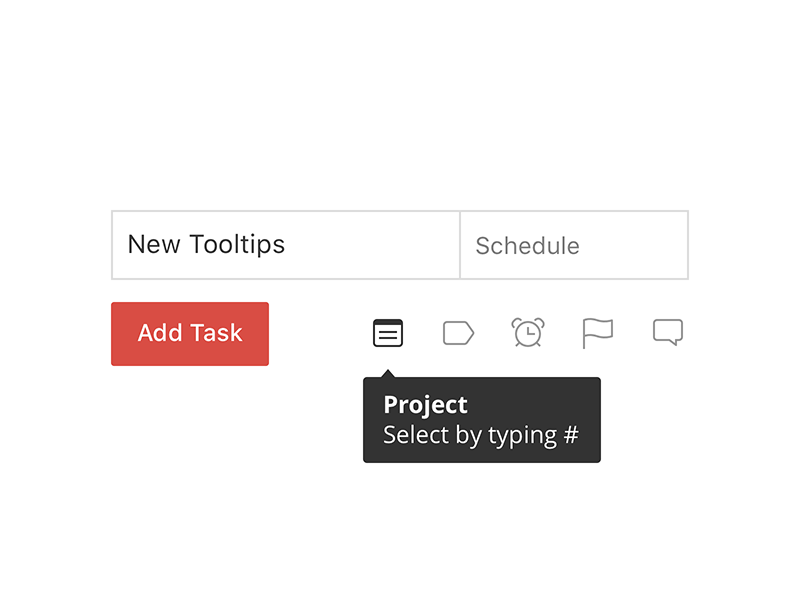Screen dimensions: 800x600
Task: Choose priority via the flag icon
Action: click(x=597, y=333)
